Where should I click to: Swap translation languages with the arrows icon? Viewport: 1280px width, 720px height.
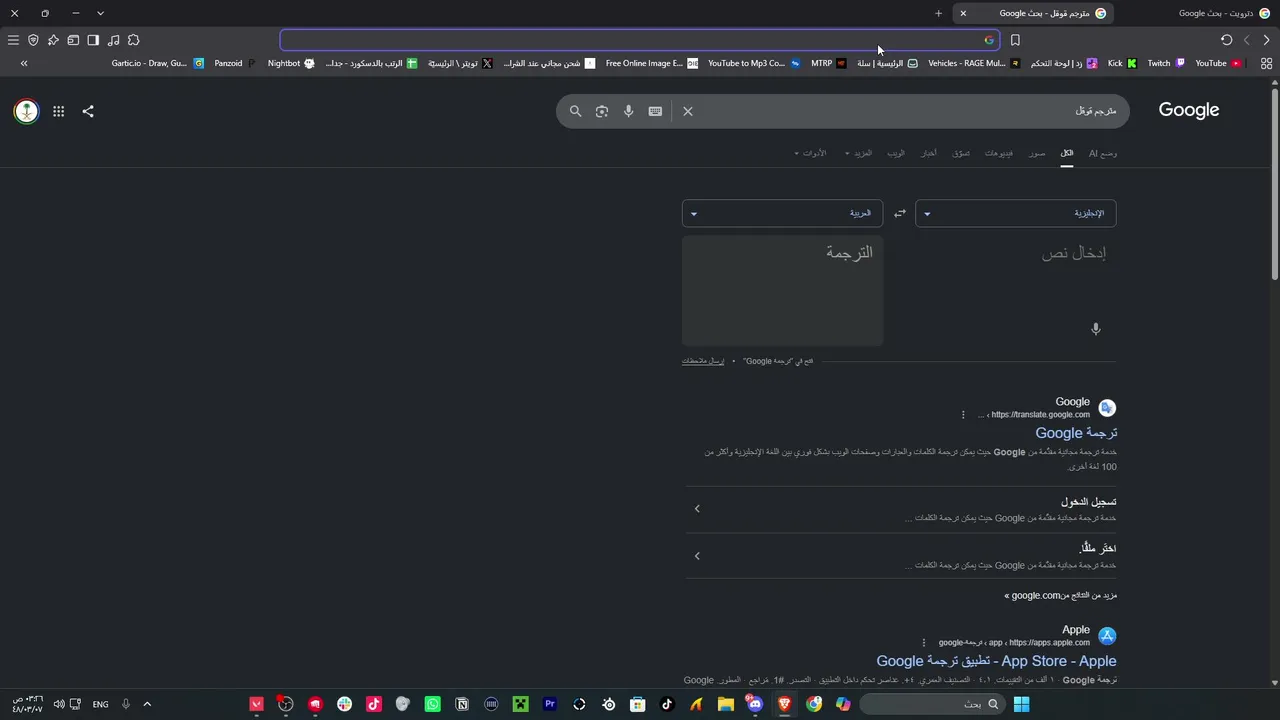(x=899, y=213)
